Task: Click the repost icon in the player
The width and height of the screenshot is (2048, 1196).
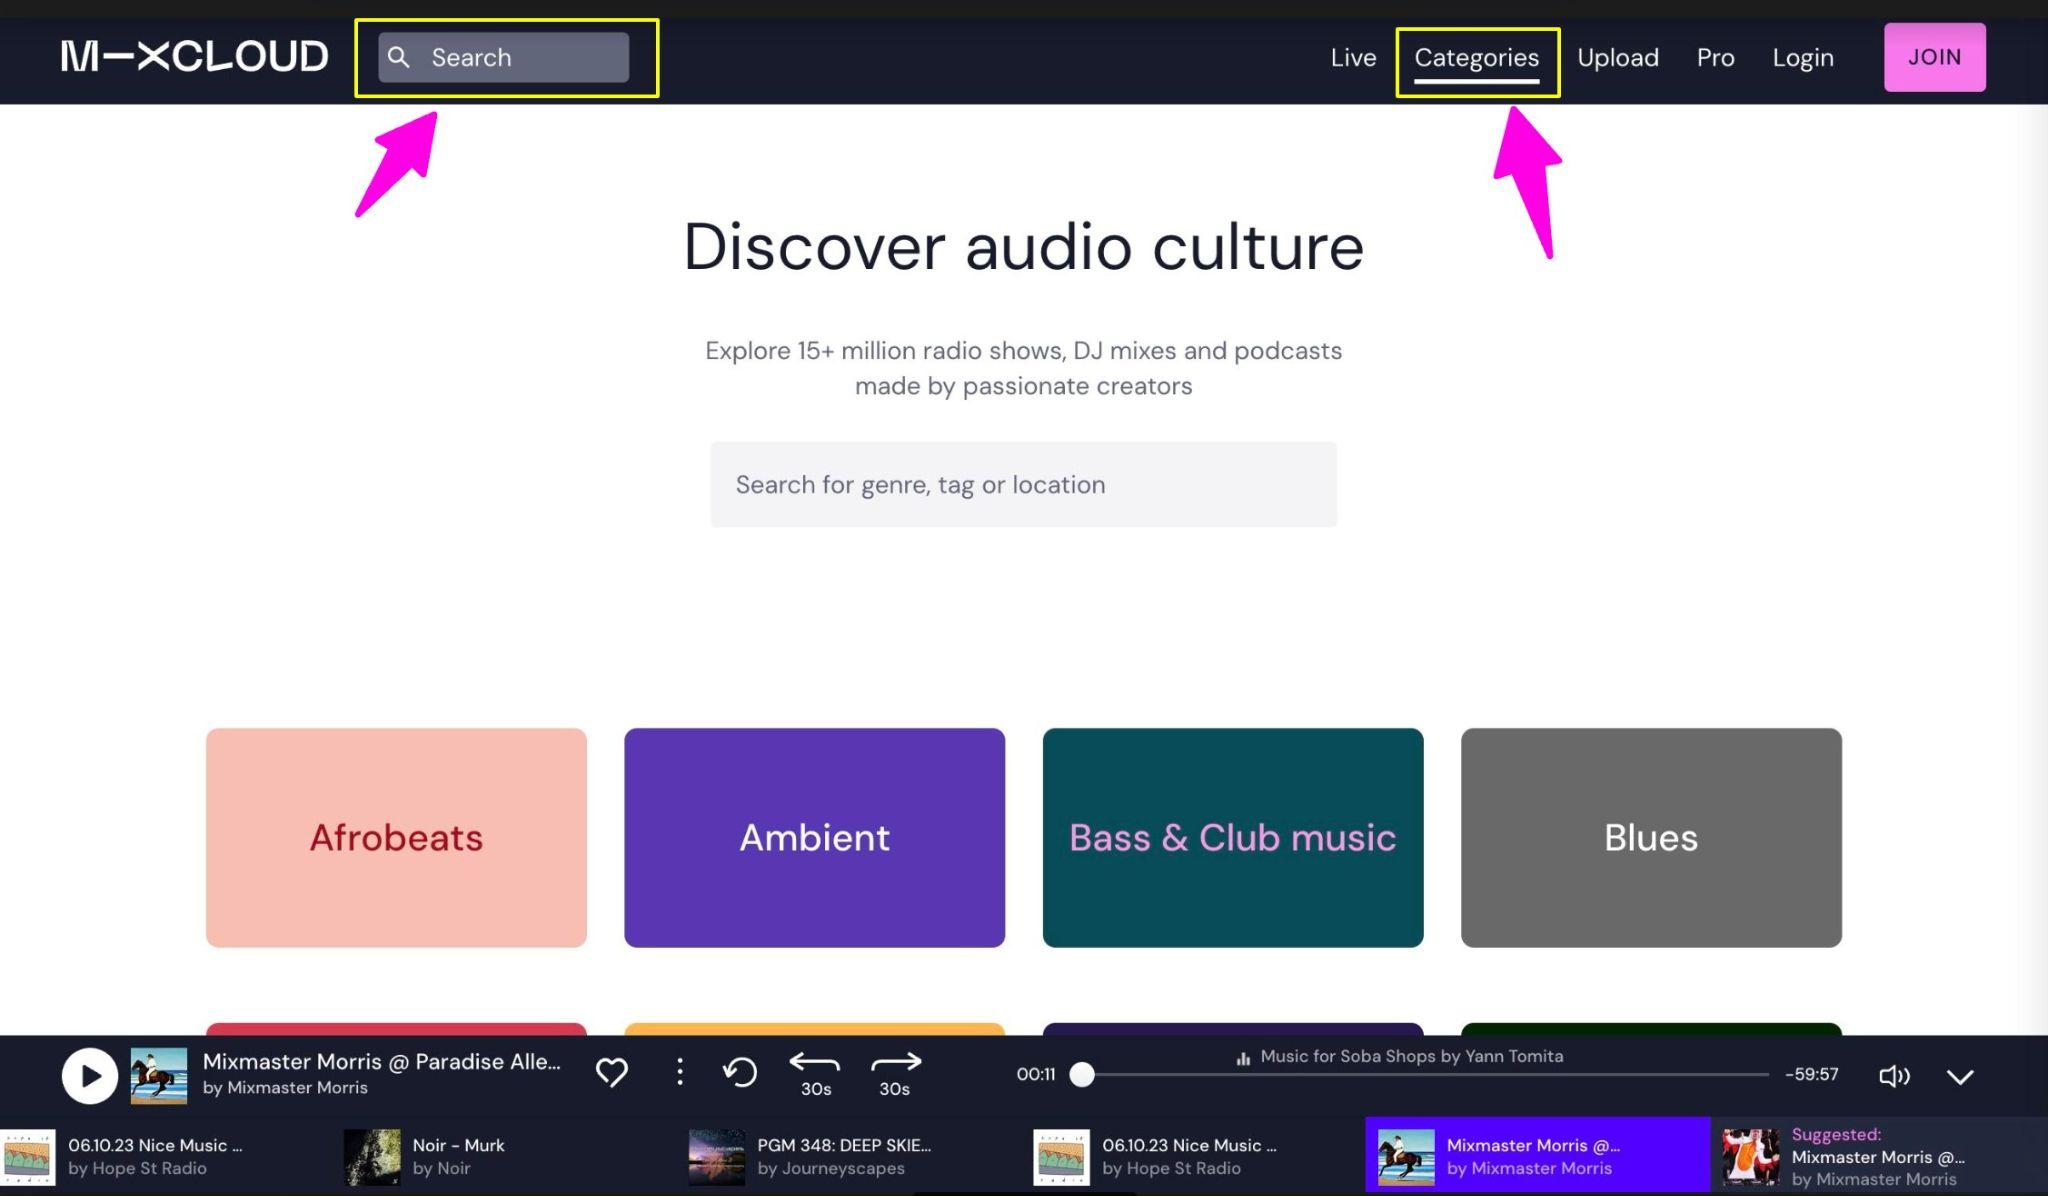Action: pyautogui.click(x=740, y=1072)
